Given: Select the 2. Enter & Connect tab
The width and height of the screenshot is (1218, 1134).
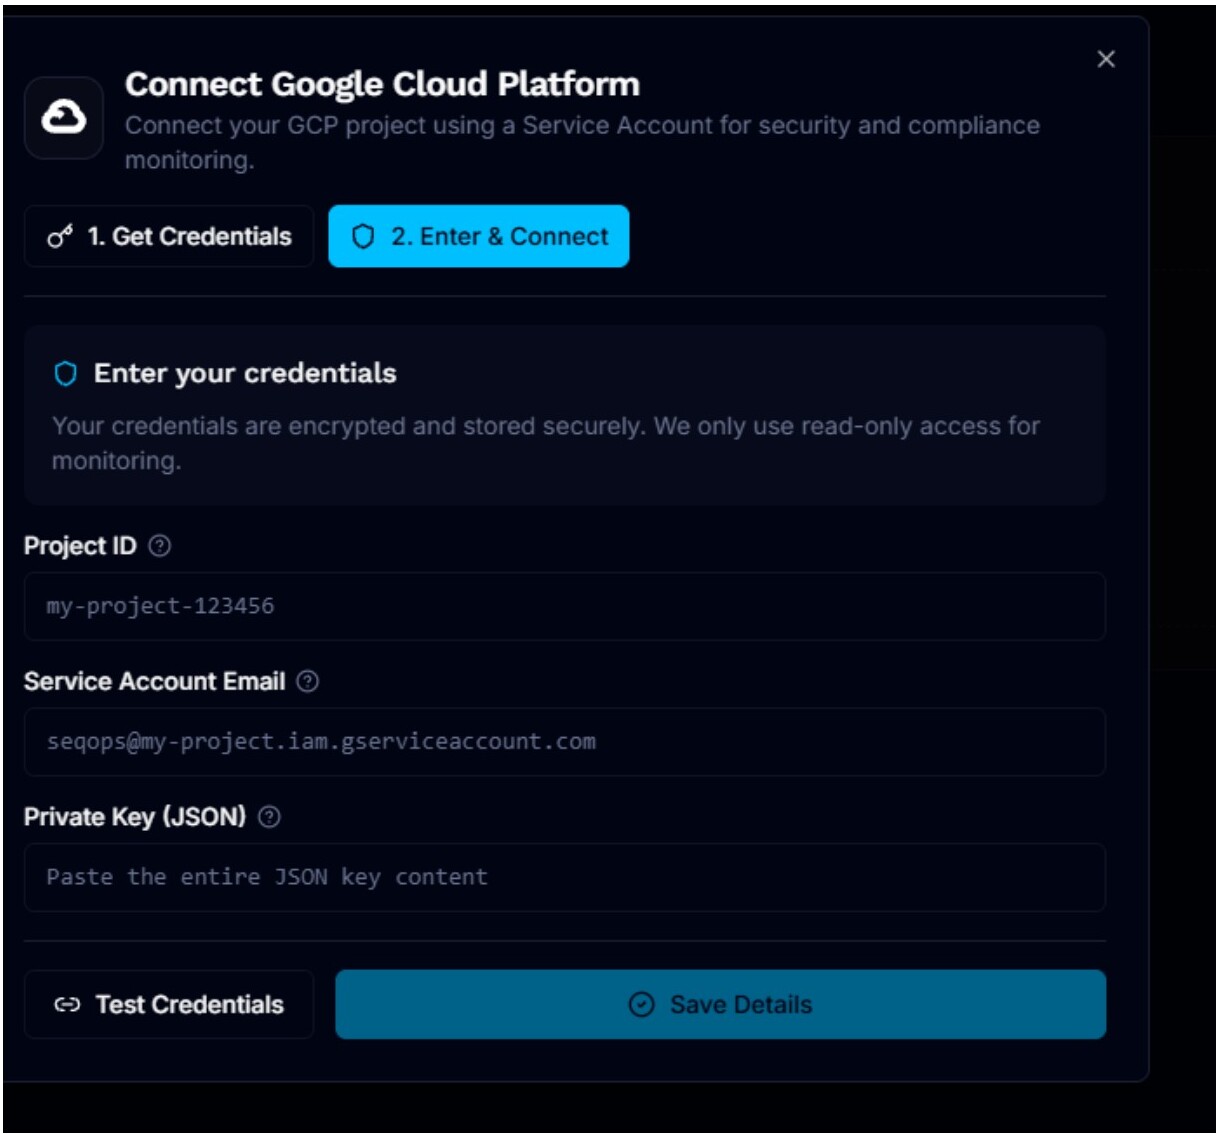Looking at the screenshot, I should [x=479, y=236].
